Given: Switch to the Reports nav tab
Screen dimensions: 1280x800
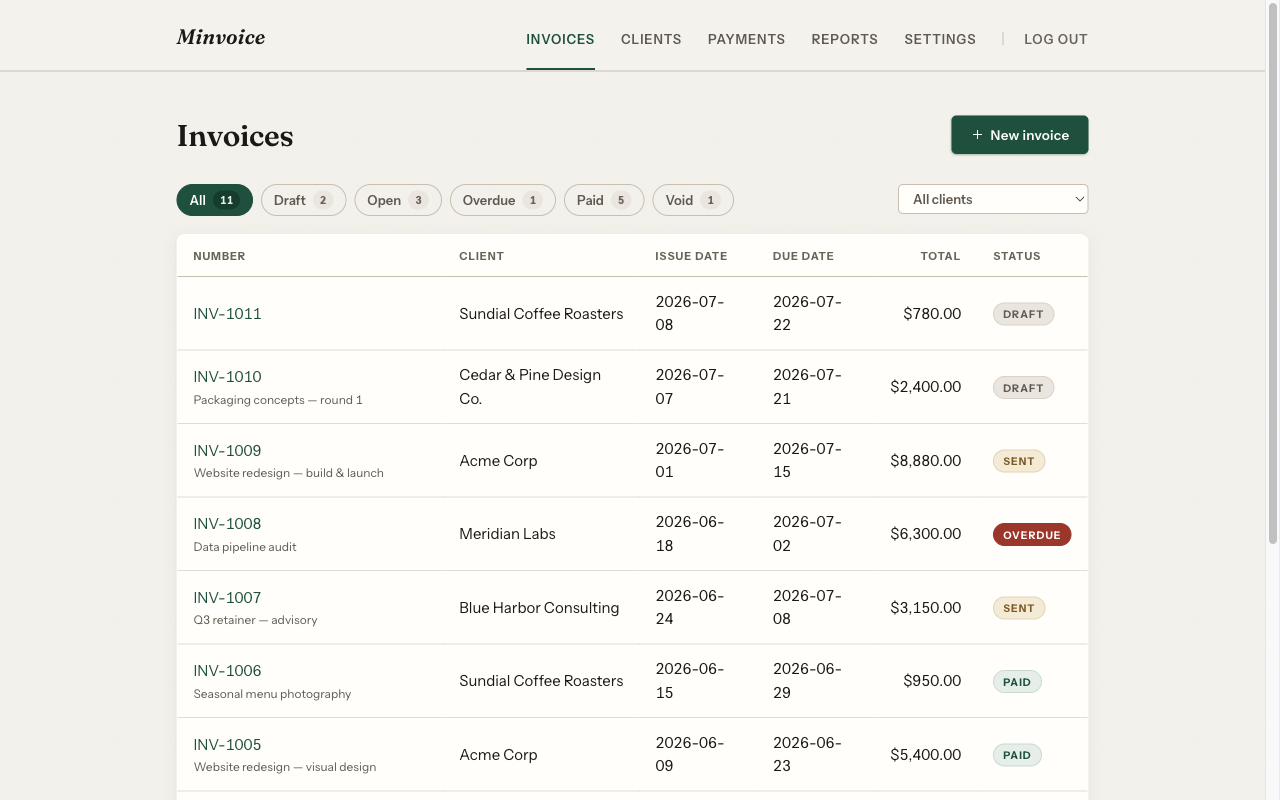Looking at the screenshot, I should (844, 39).
